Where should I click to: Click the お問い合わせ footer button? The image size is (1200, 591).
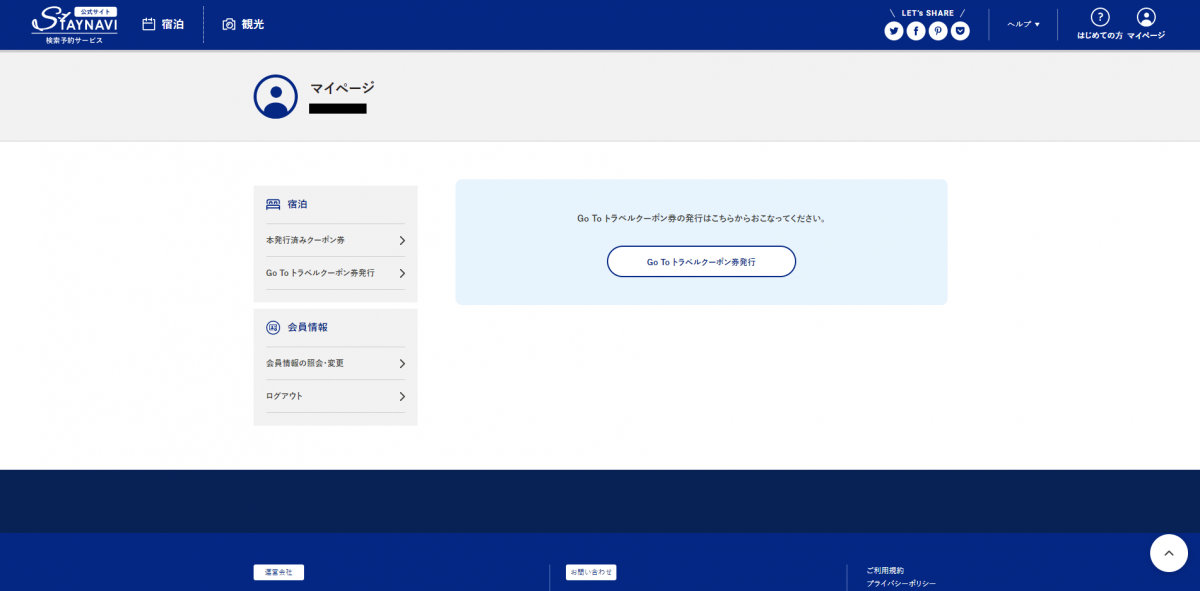point(591,573)
